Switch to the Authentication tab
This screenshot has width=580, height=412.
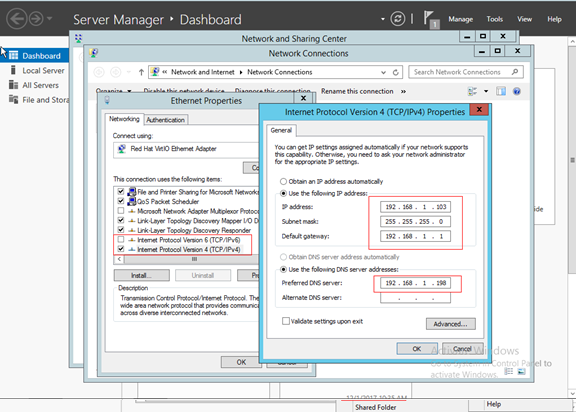tap(165, 120)
